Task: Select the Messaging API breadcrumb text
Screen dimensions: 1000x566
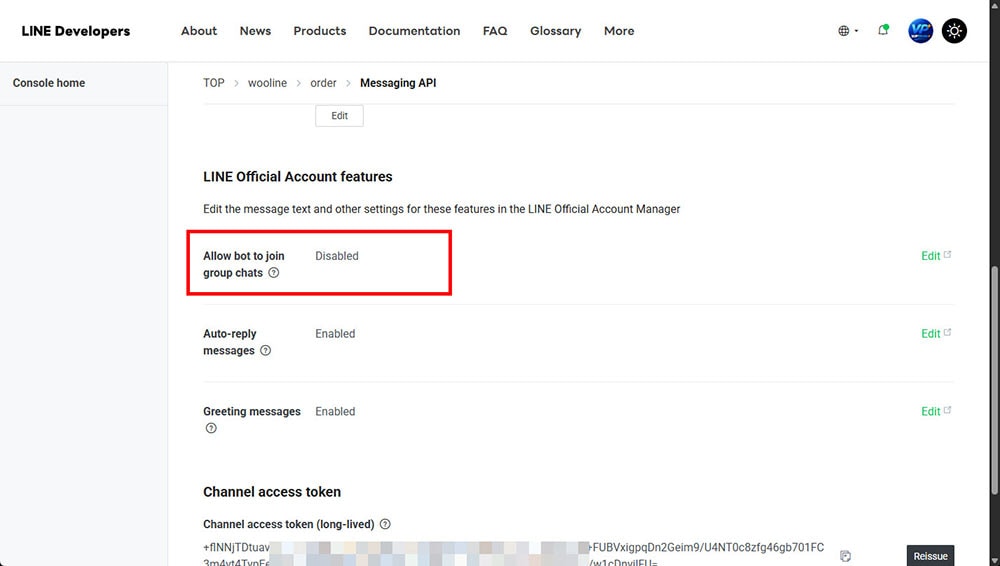Action: pyautogui.click(x=398, y=83)
